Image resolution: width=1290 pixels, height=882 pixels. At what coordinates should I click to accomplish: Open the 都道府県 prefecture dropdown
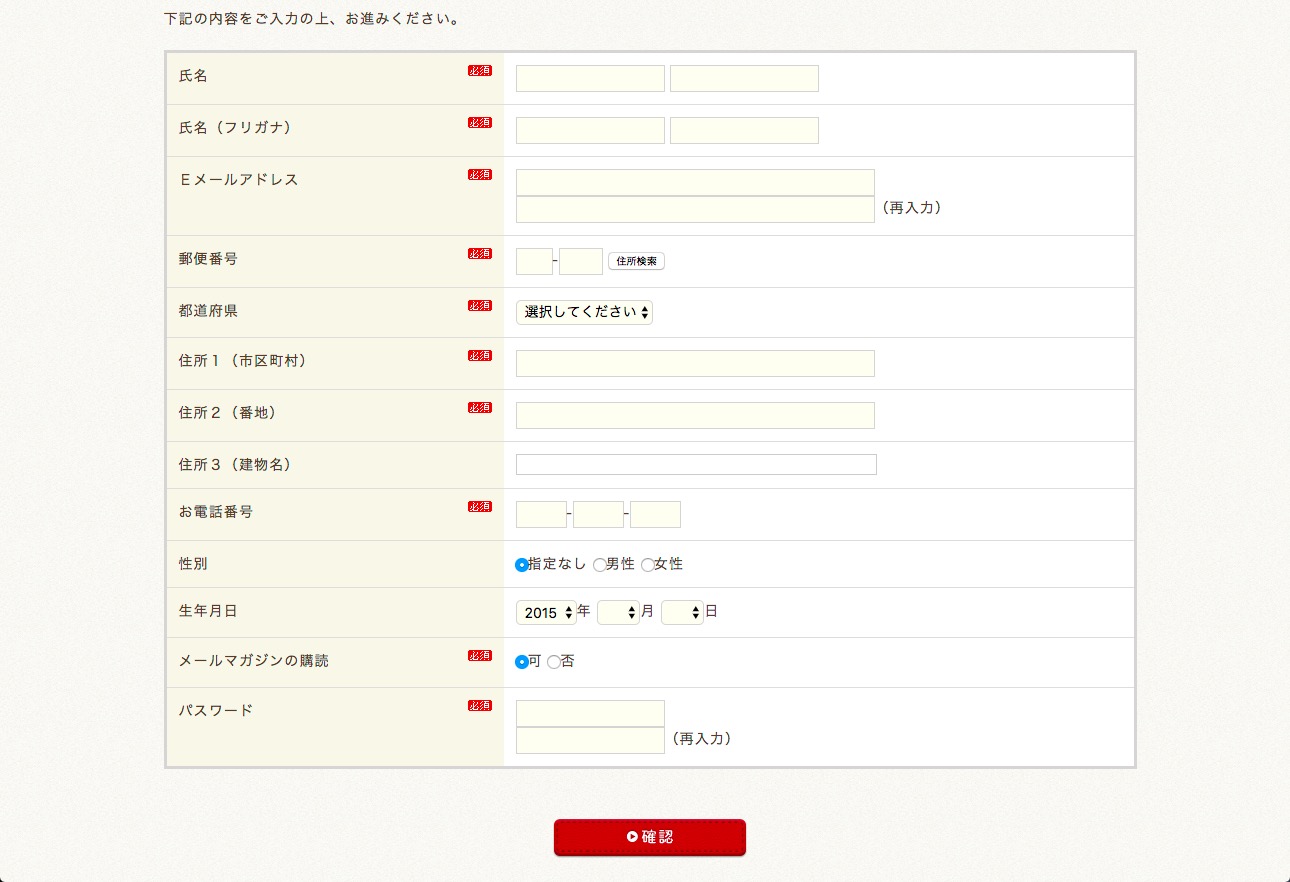coord(584,312)
